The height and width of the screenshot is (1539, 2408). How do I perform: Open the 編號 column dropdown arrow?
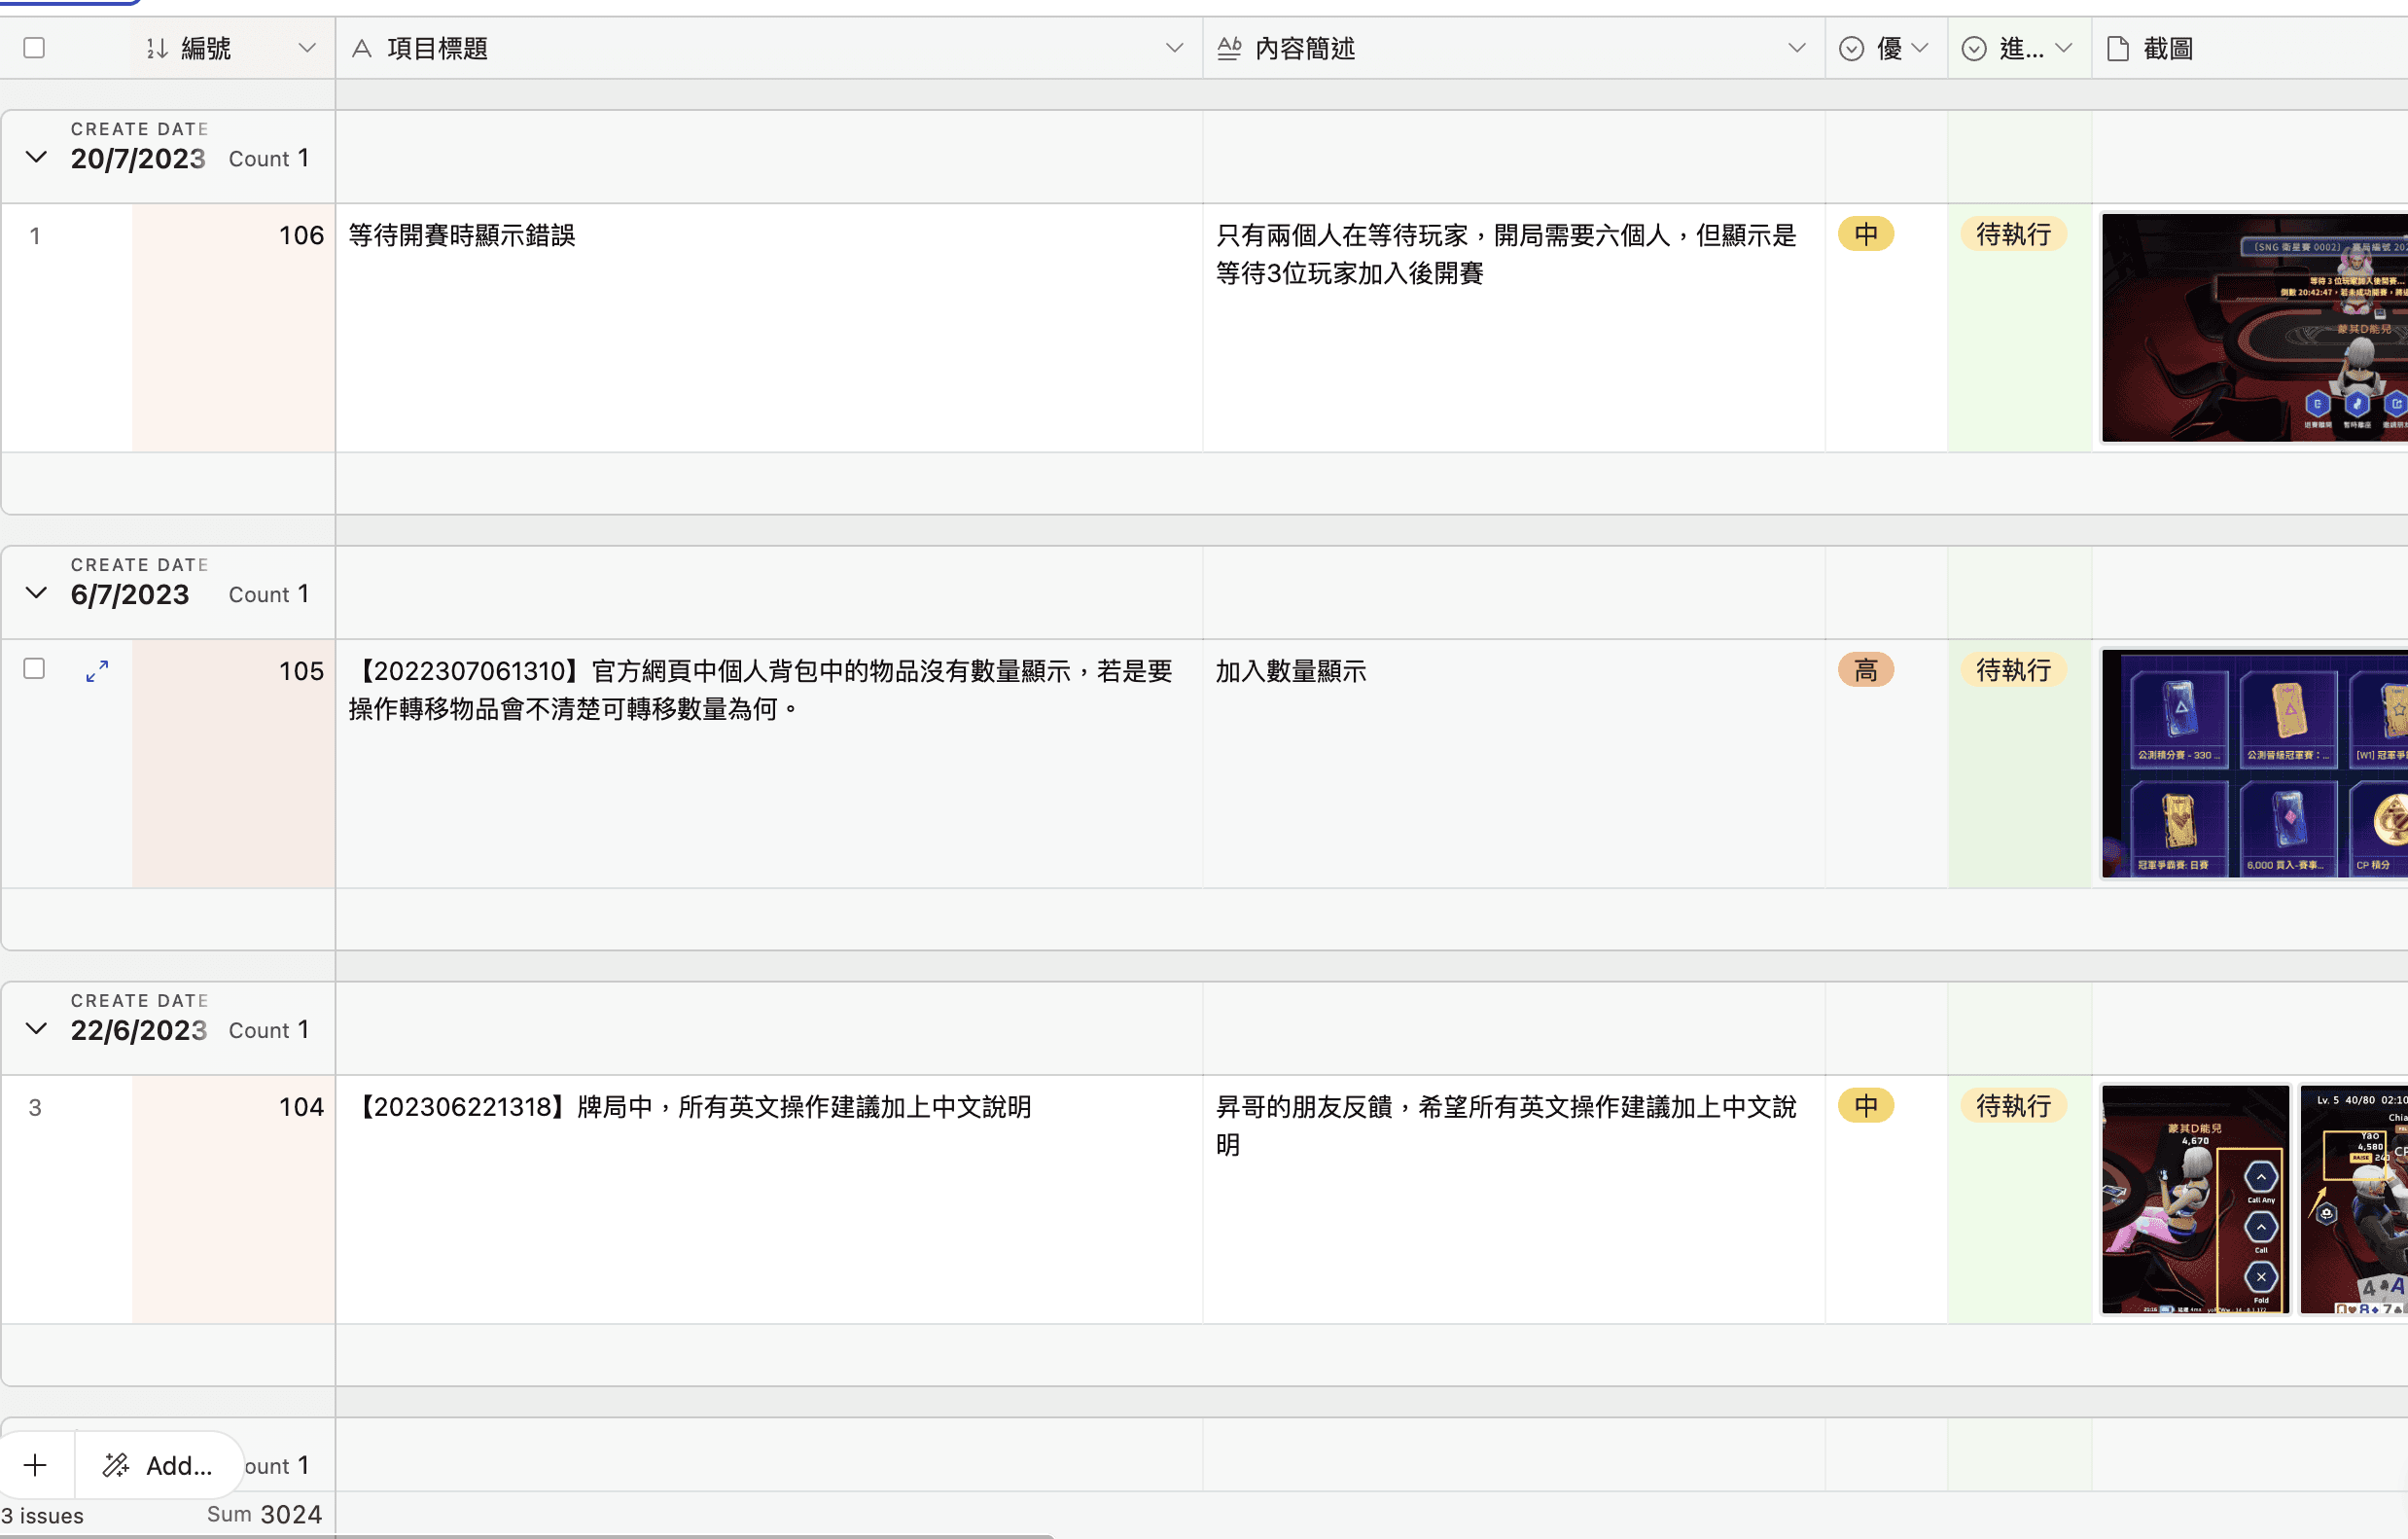307,48
